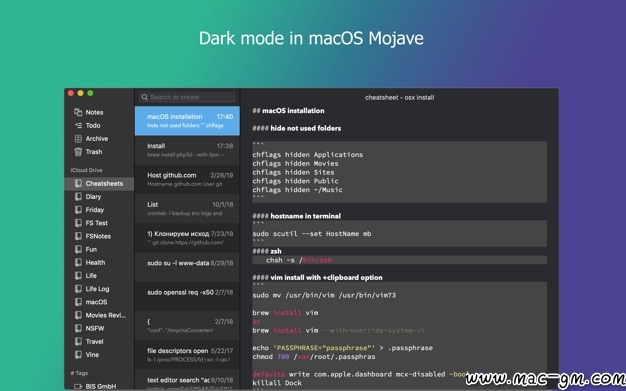Focus the 'Search or create' field
The image size is (626, 391).
tap(187, 97)
